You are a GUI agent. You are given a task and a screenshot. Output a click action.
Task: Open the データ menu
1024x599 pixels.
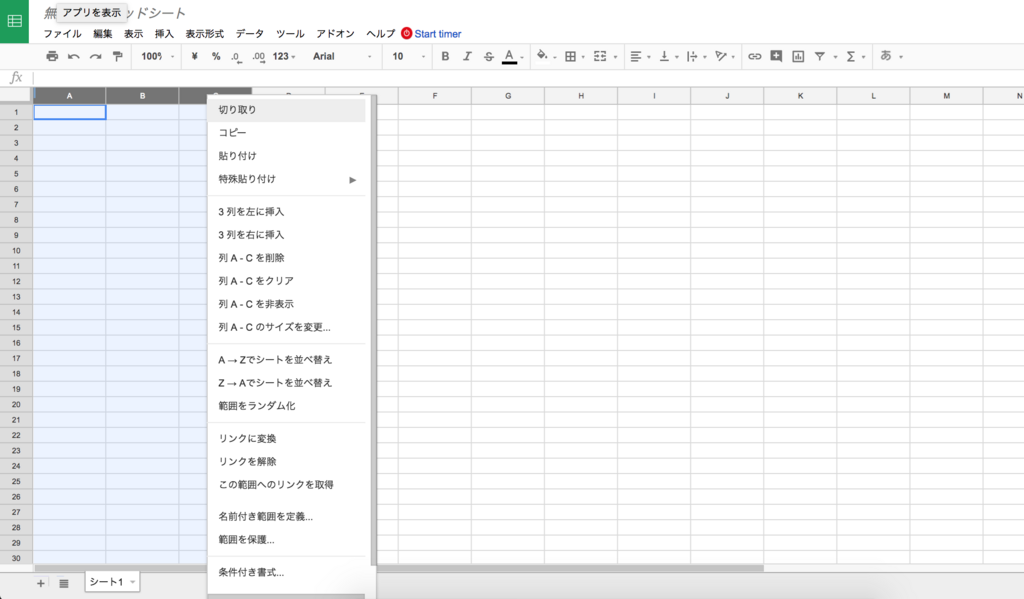pyautogui.click(x=249, y=34)
